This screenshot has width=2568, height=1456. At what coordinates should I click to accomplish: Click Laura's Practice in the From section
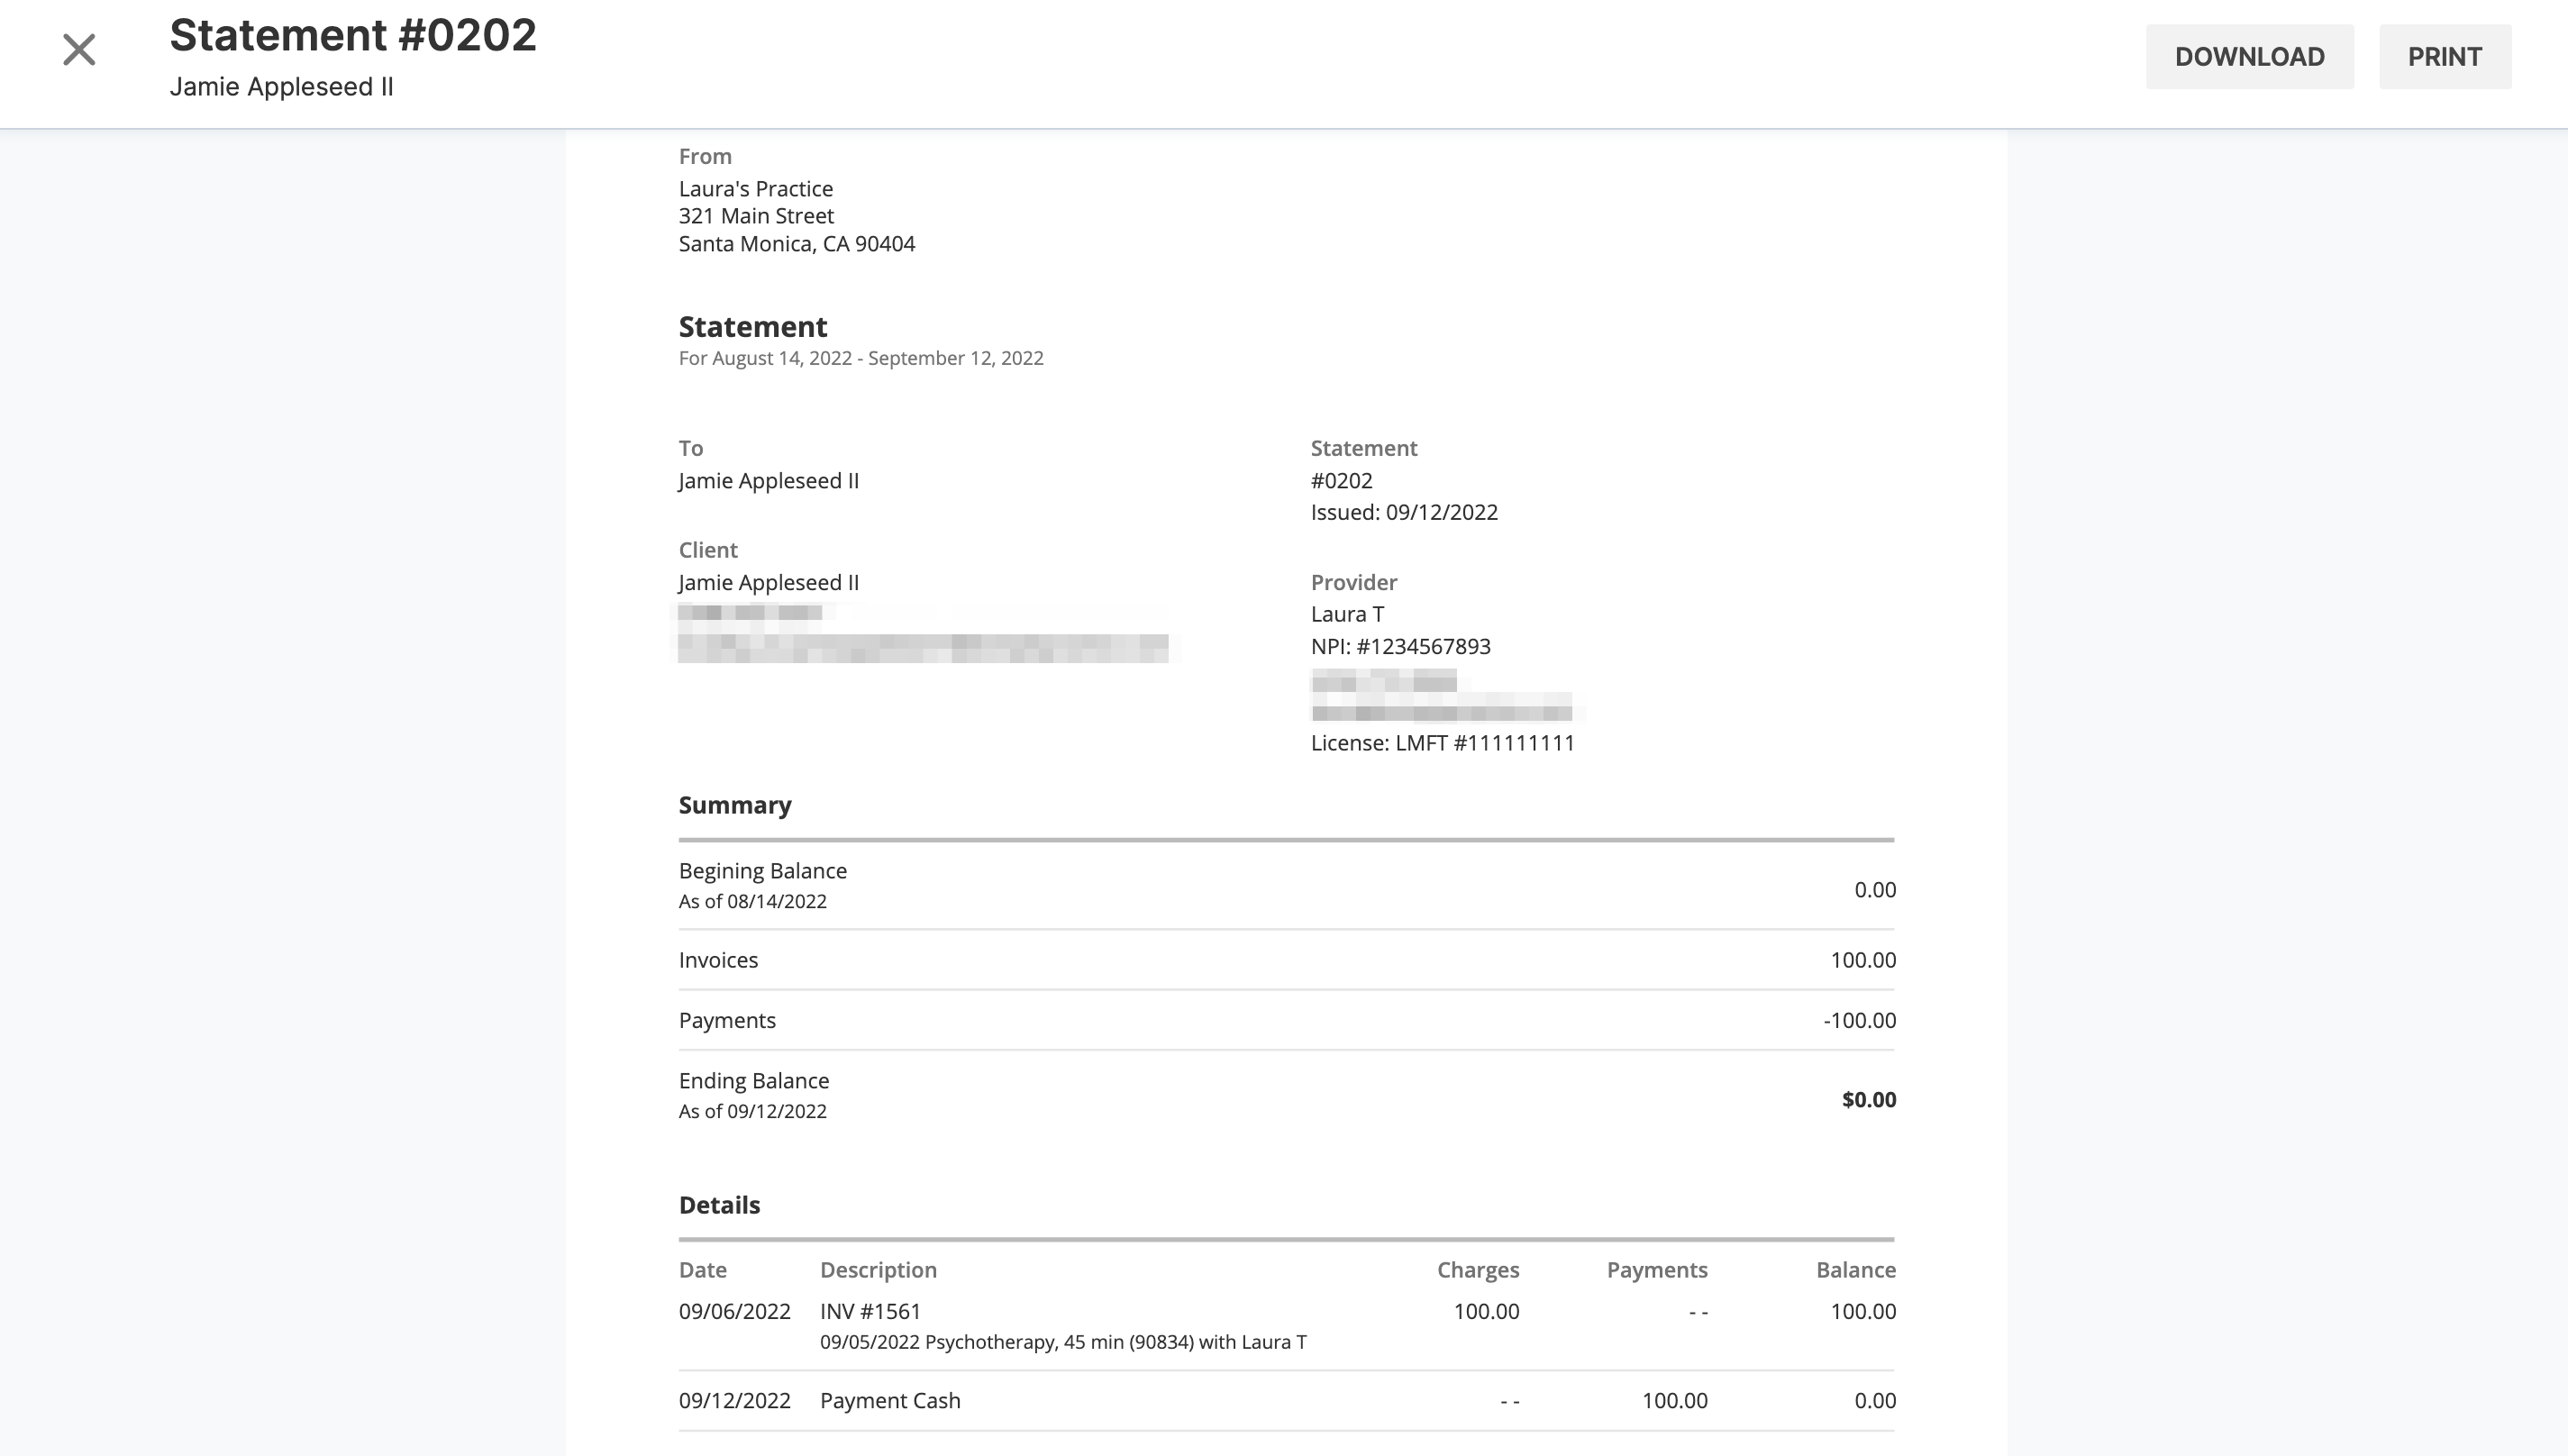[755, 189]
